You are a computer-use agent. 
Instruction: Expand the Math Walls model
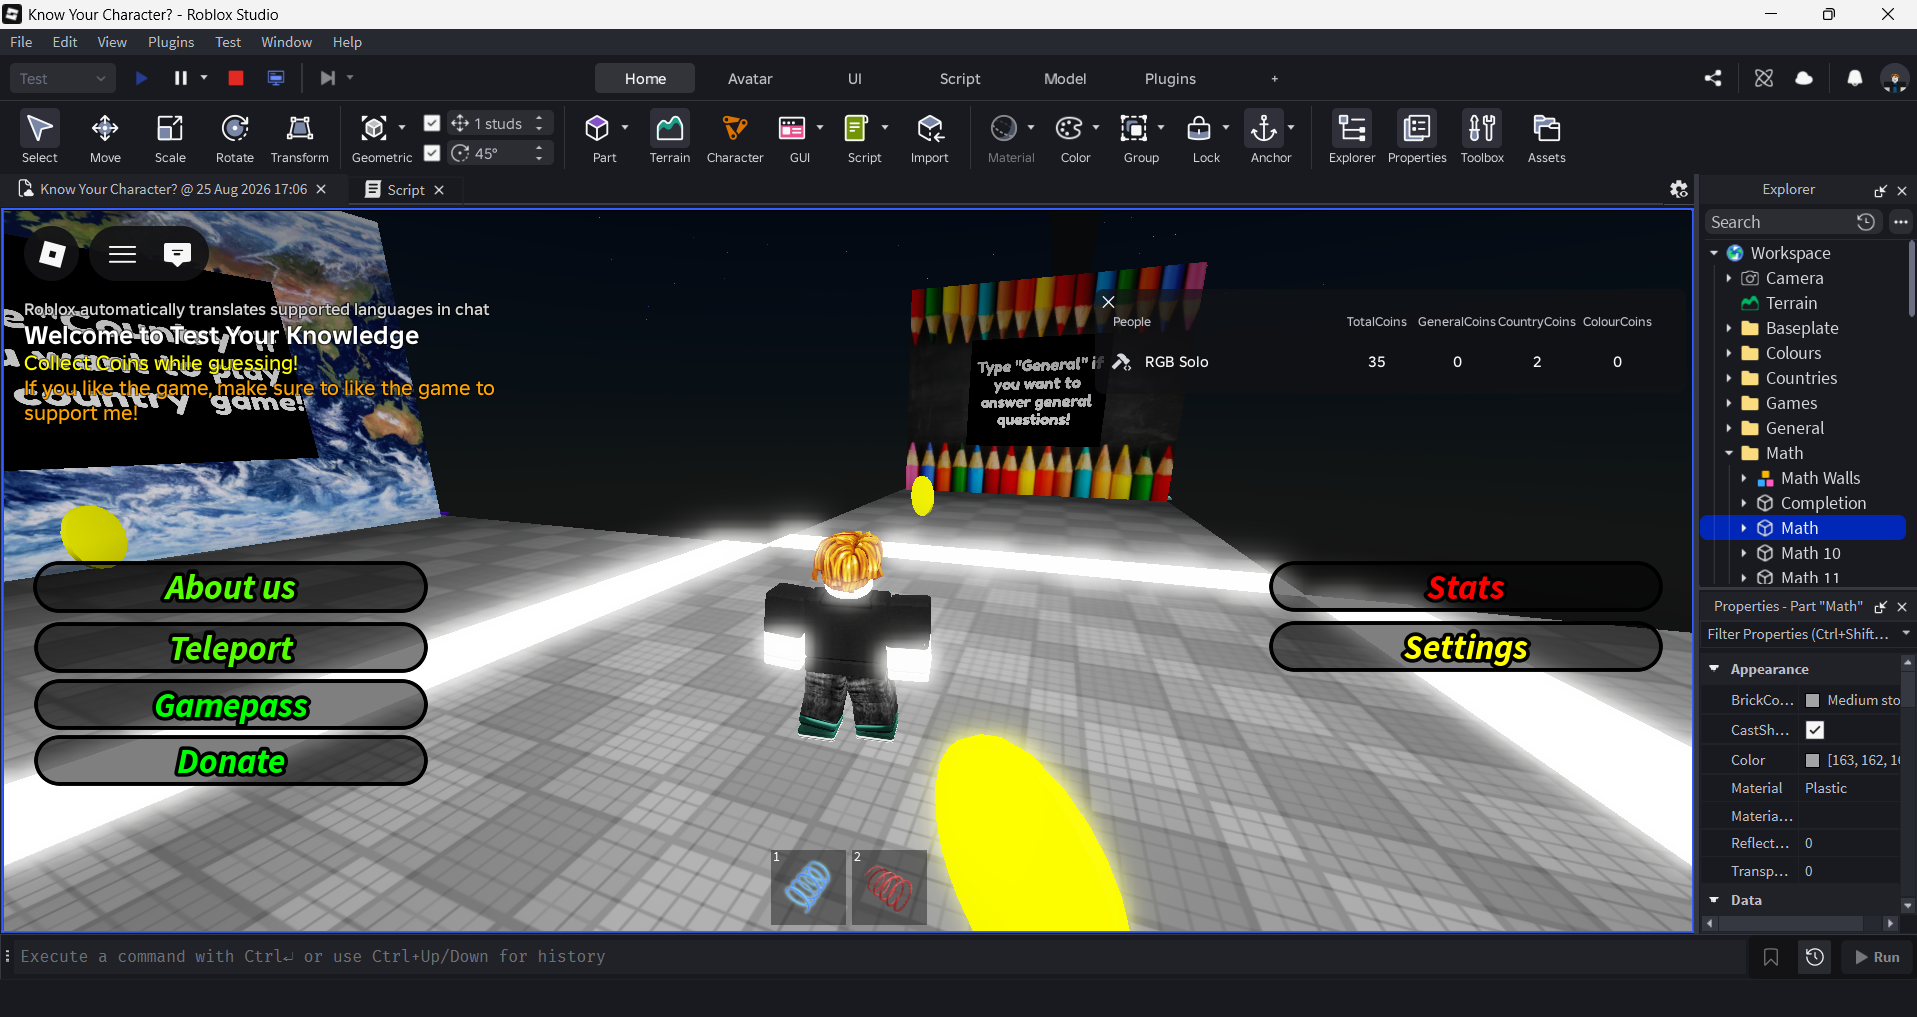point(1744,478)
